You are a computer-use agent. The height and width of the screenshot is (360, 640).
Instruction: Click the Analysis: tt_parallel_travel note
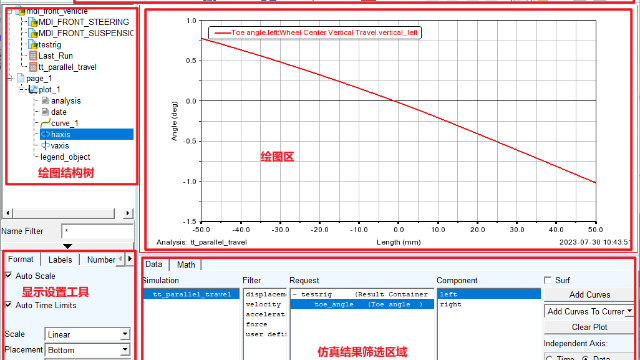[x=202, y=242]
